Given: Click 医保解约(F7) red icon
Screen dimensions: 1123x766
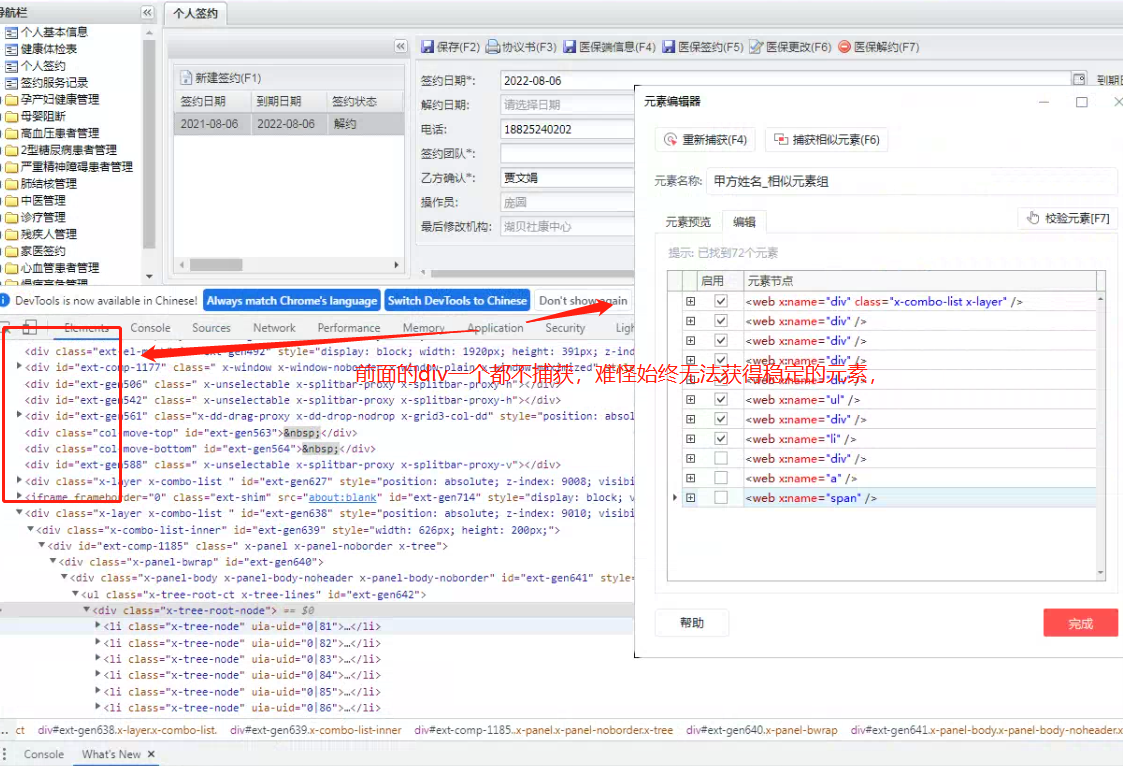Looking at the screenshot, I should [844, 47].
